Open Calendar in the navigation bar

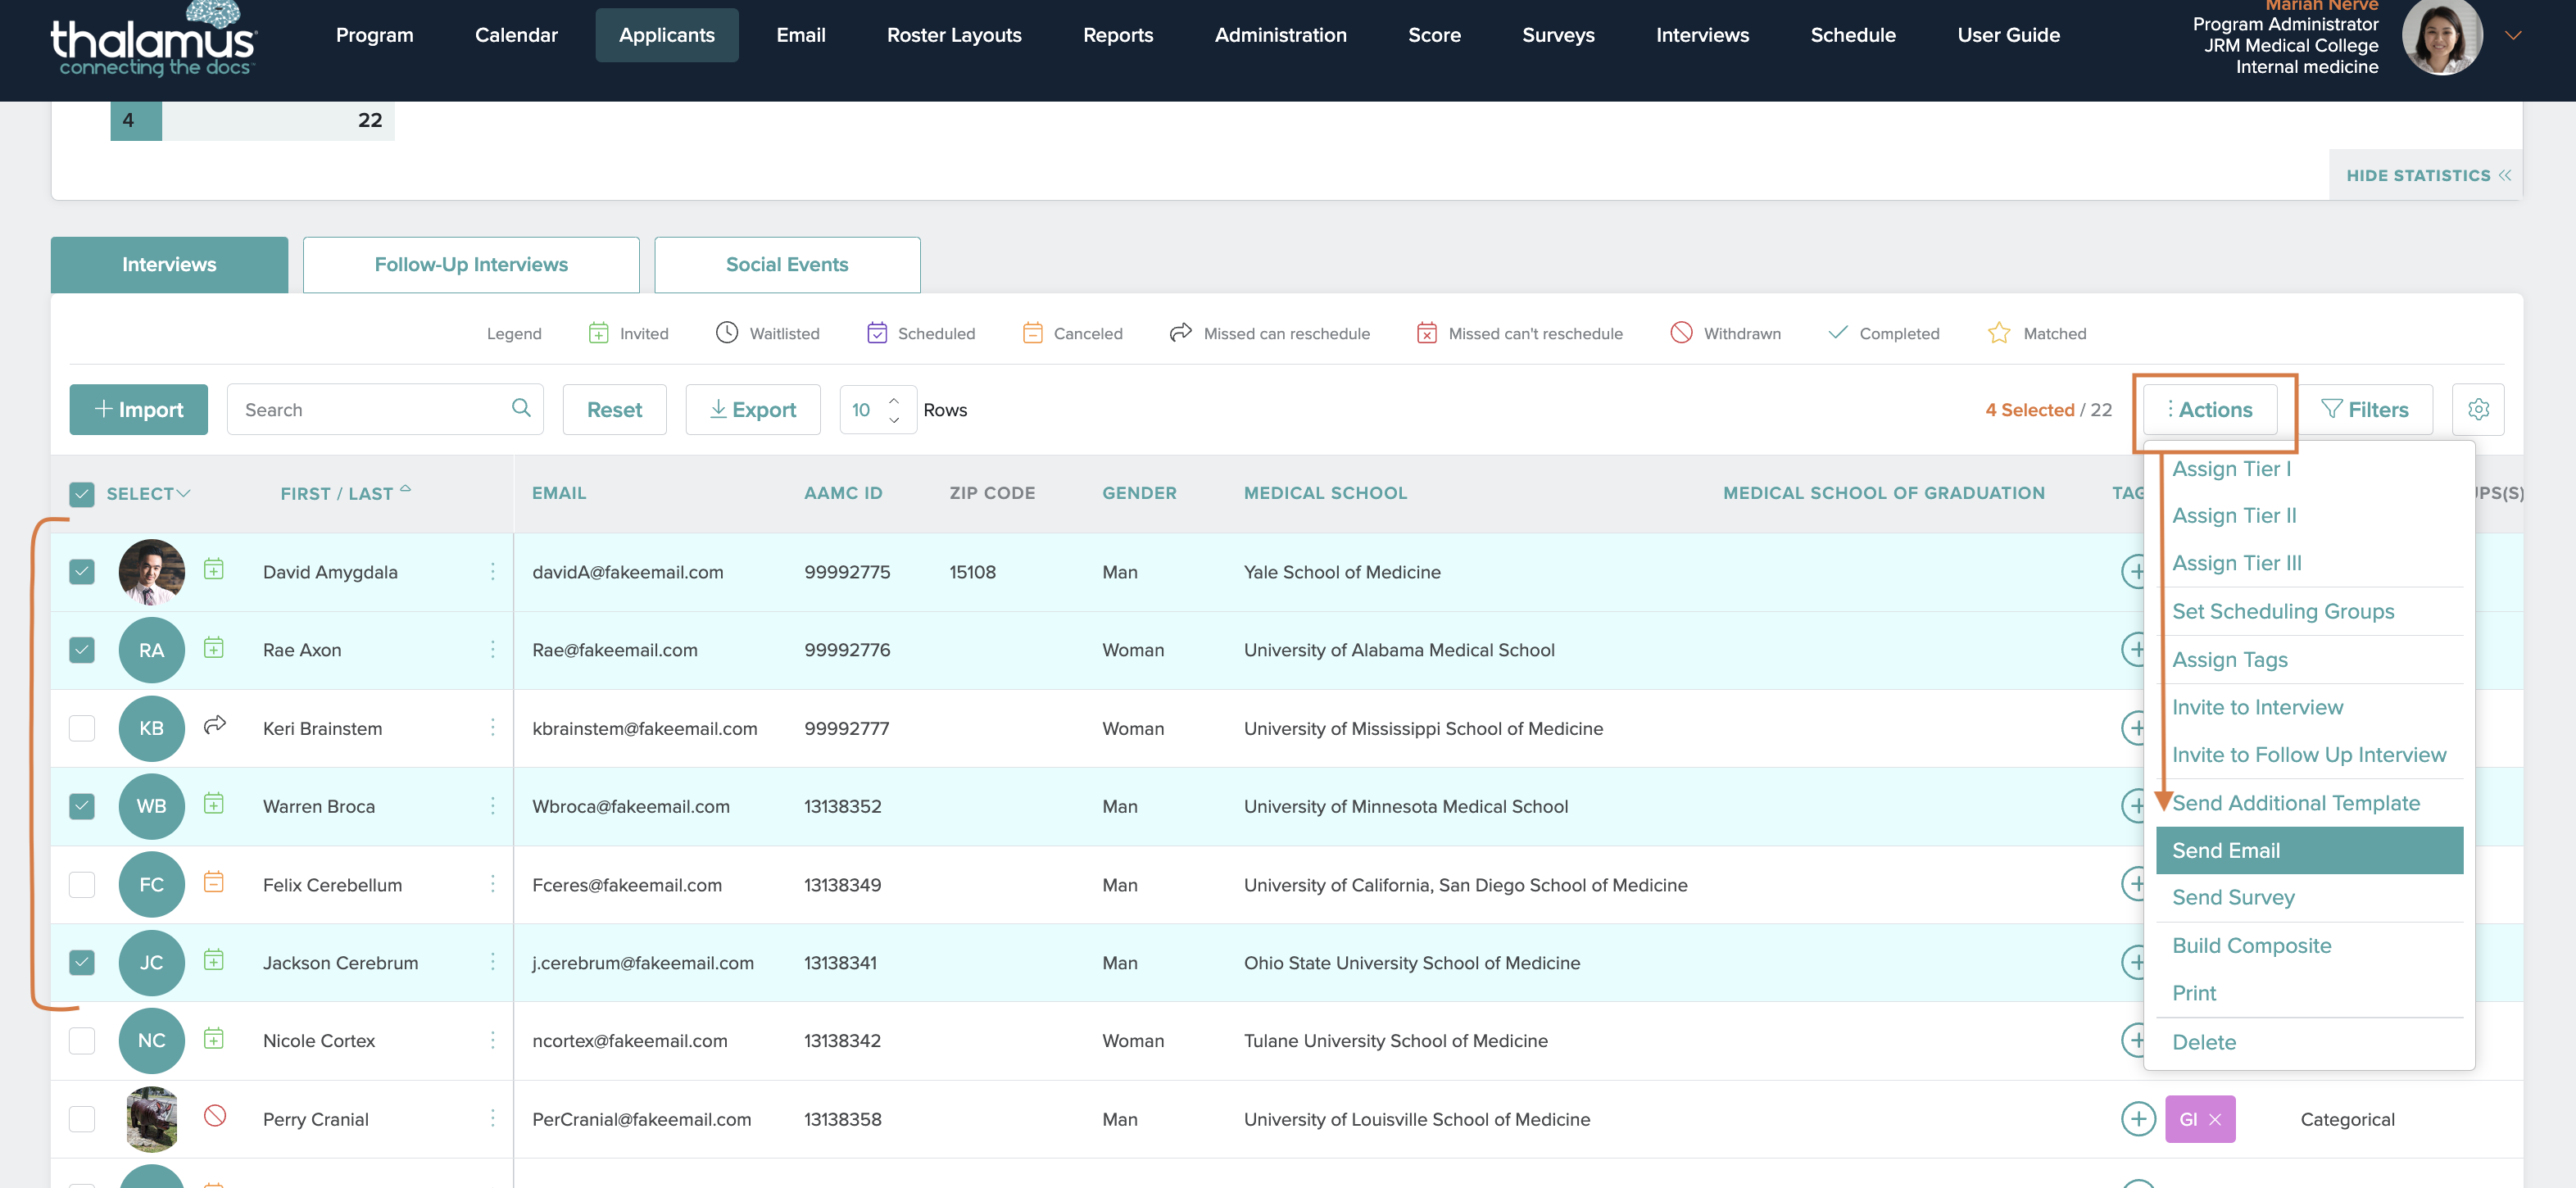point(516,35)
